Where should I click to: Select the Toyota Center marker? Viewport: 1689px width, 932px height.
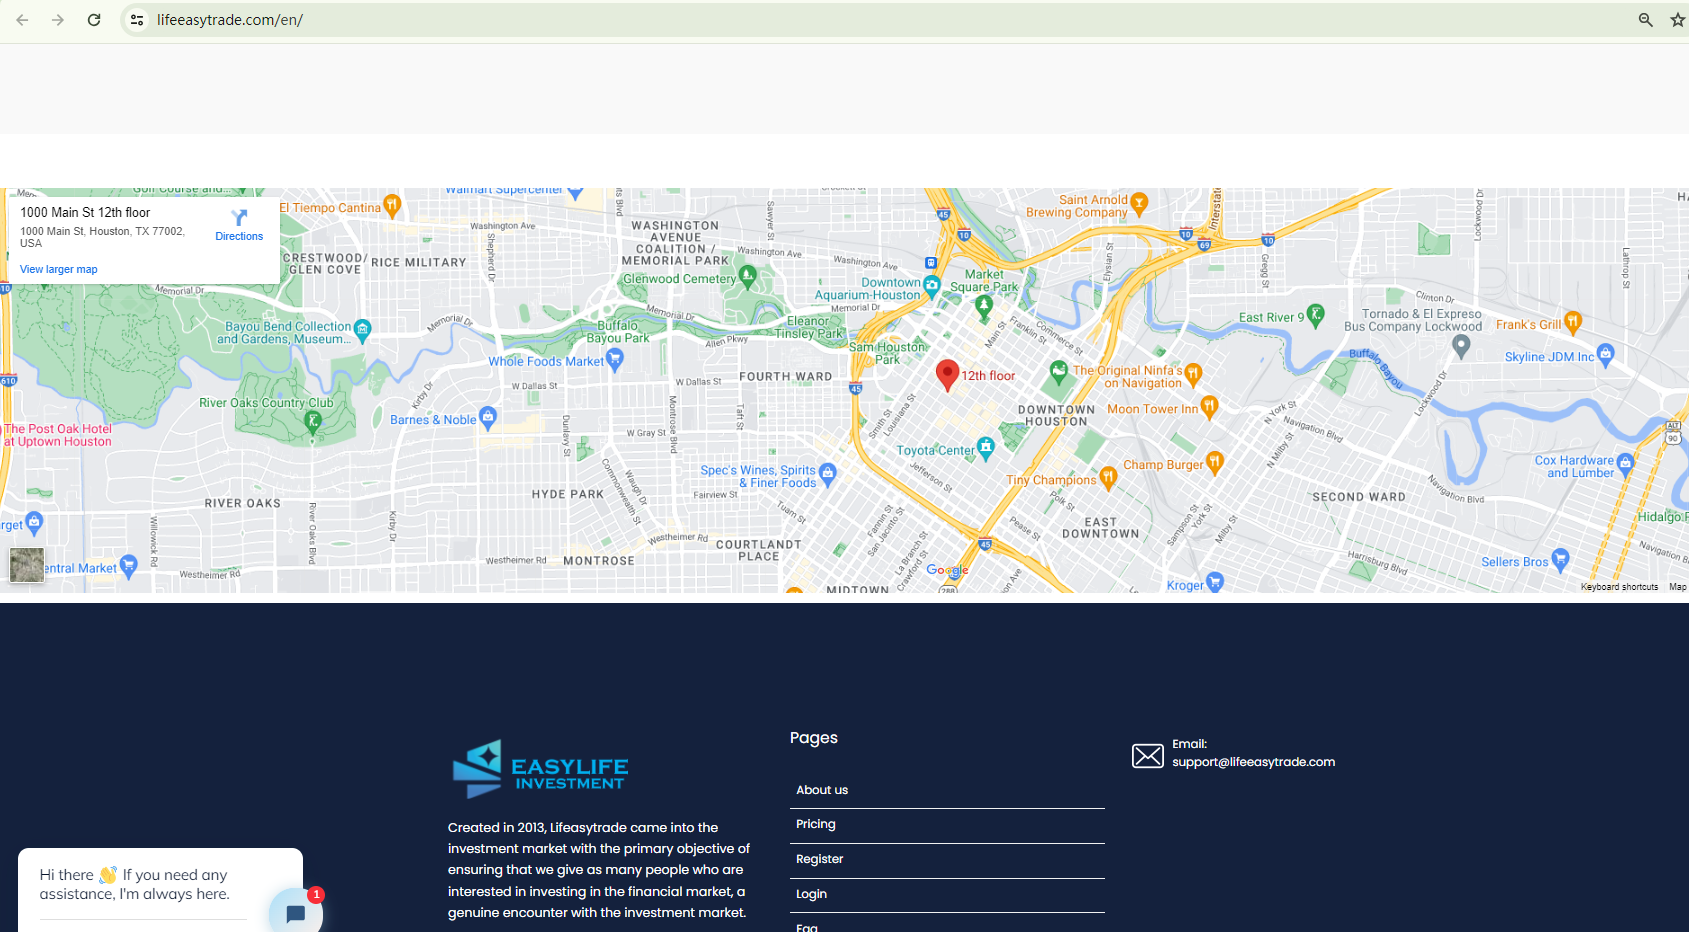[x=986, y=448]
